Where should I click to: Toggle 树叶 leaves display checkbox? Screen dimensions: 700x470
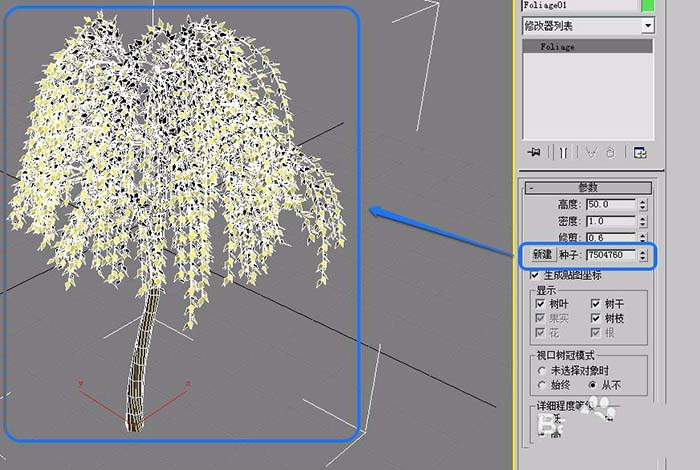tap(540, 304)
